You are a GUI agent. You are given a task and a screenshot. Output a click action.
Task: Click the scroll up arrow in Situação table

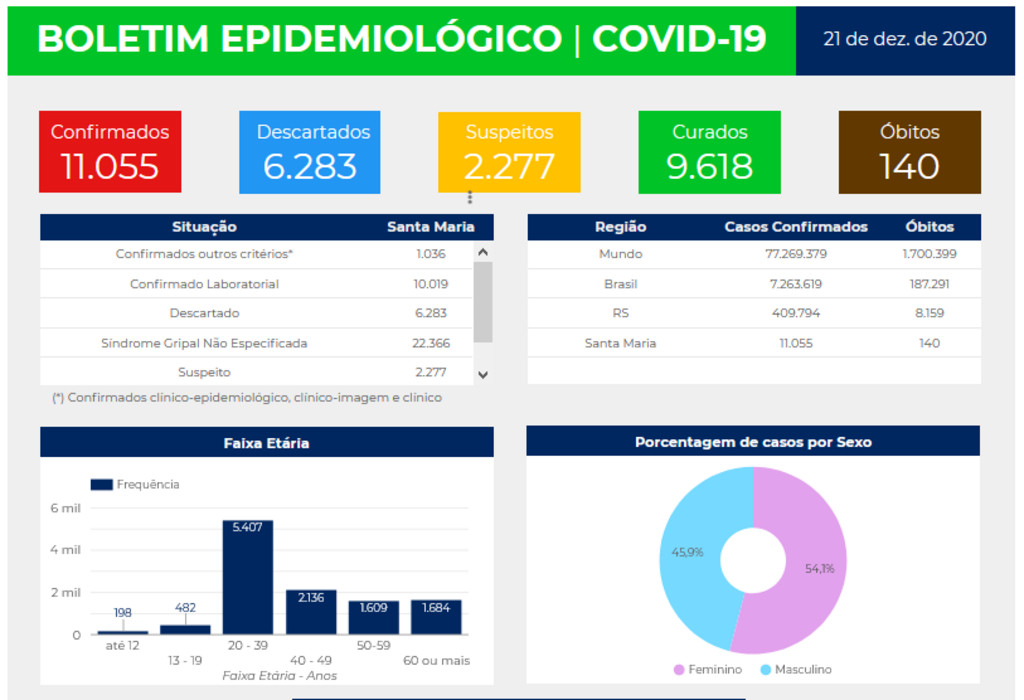pos(483,254)
